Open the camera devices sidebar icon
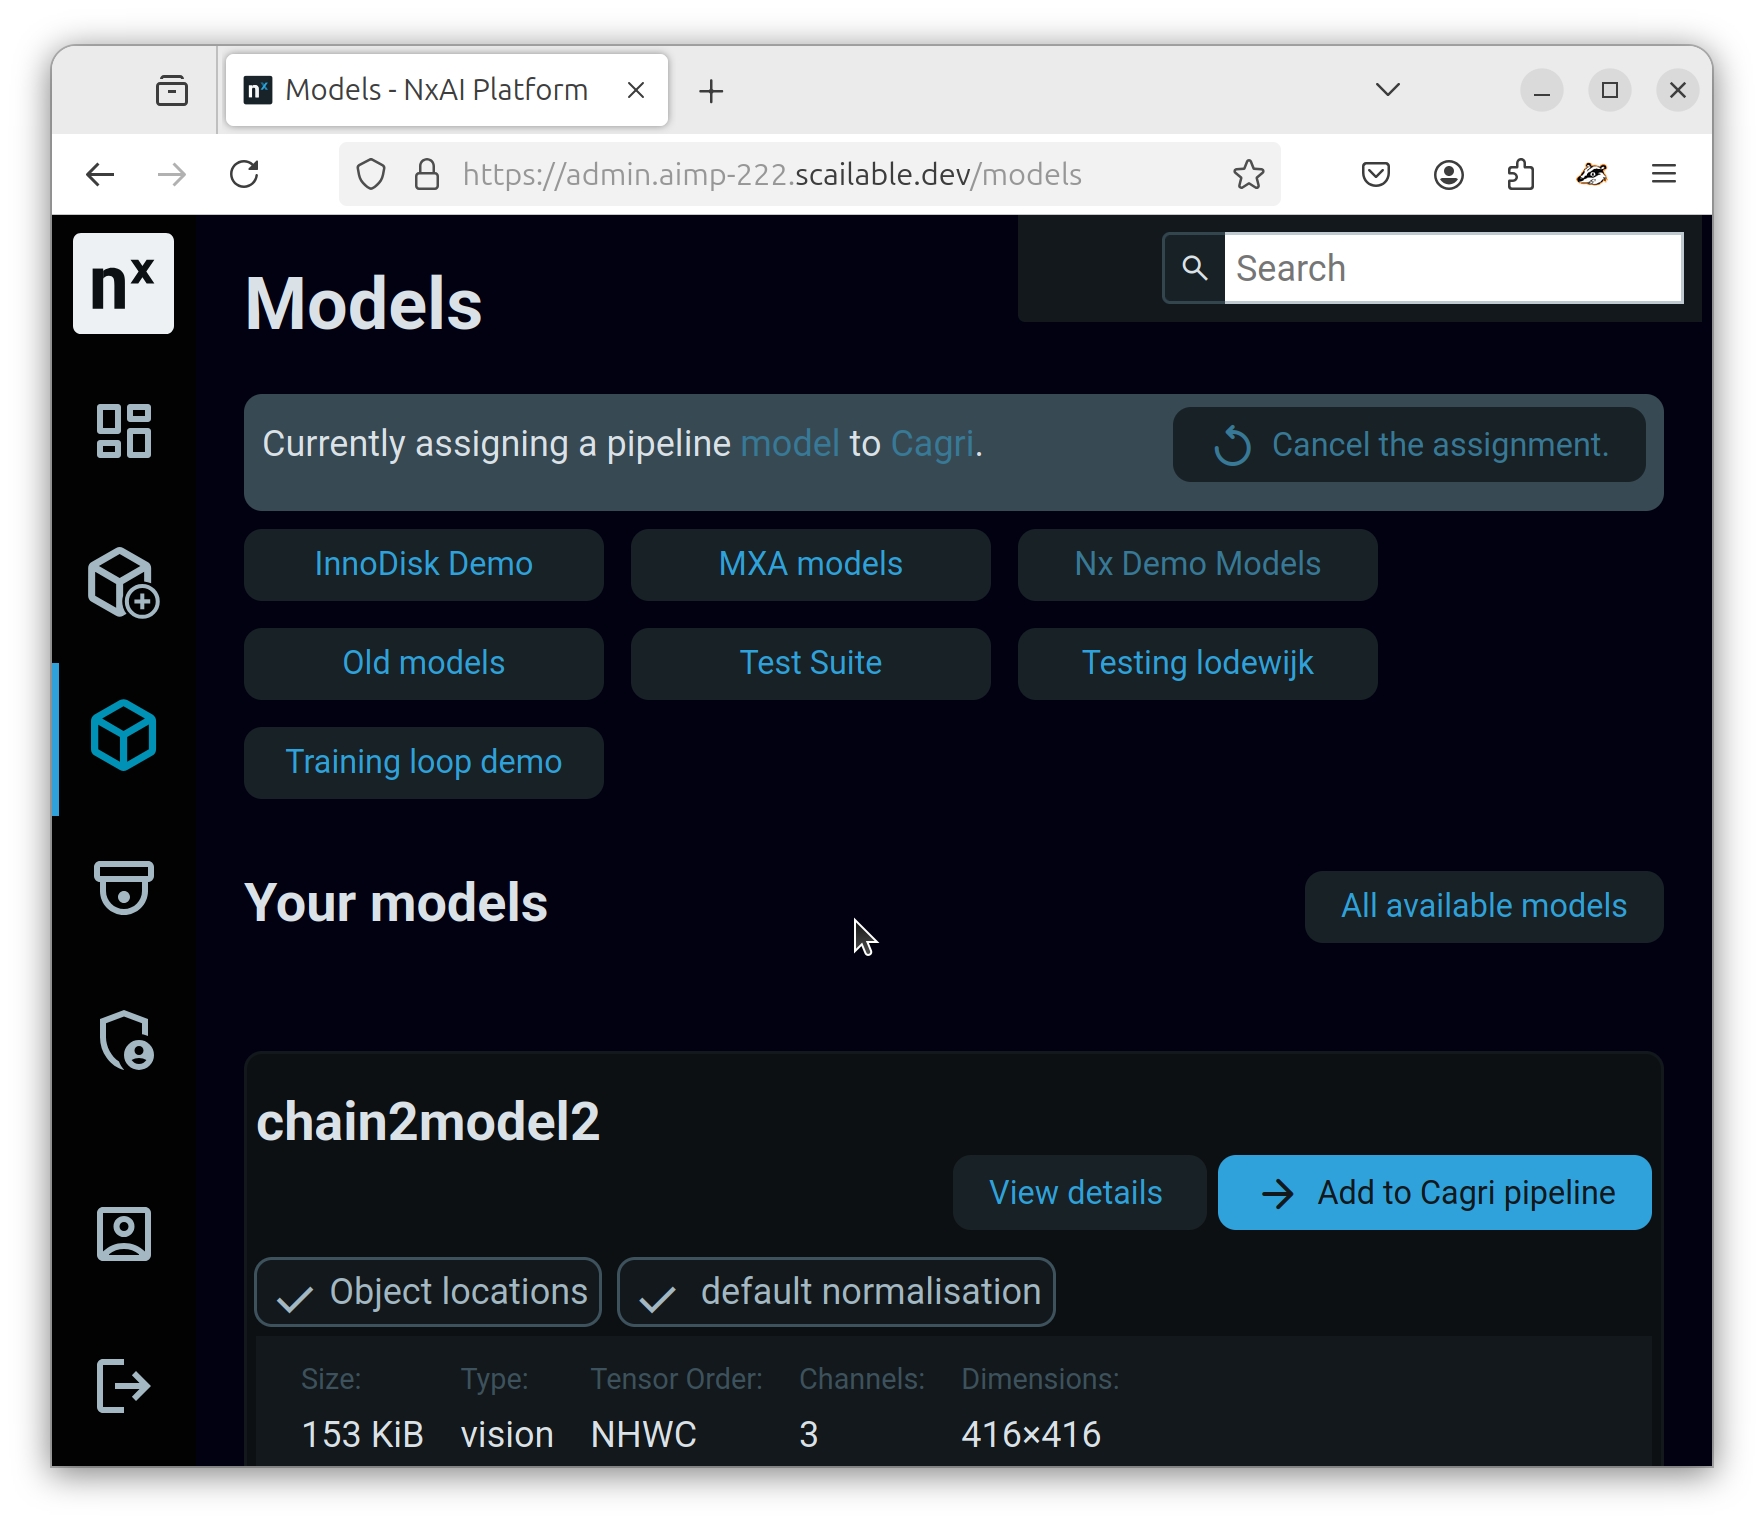Screen dimensions: 1764x1524 coord(123,887)
